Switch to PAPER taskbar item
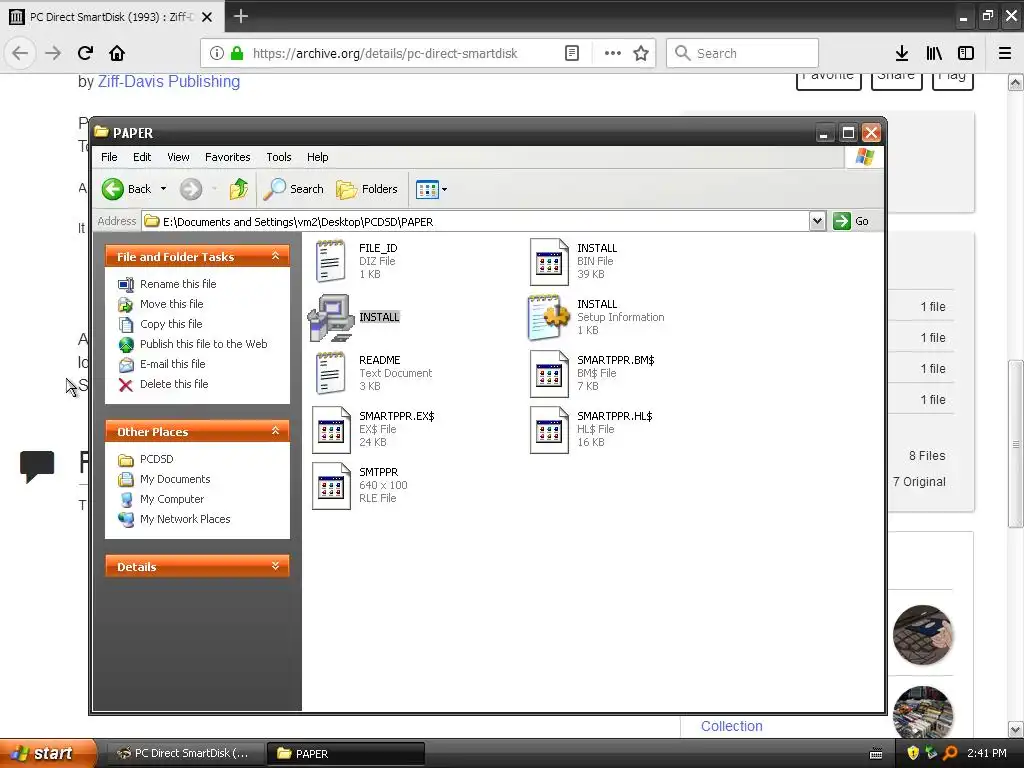Viewport: 1024px width, 768px height. point(346,754)
